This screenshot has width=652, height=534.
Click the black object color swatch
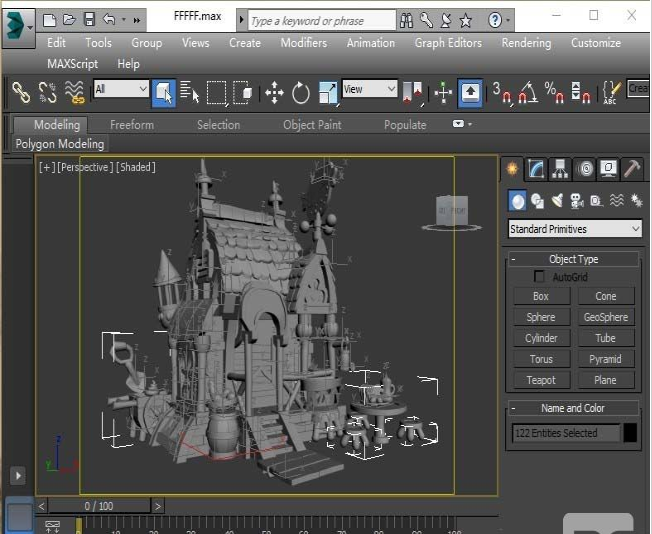[630, 433]
